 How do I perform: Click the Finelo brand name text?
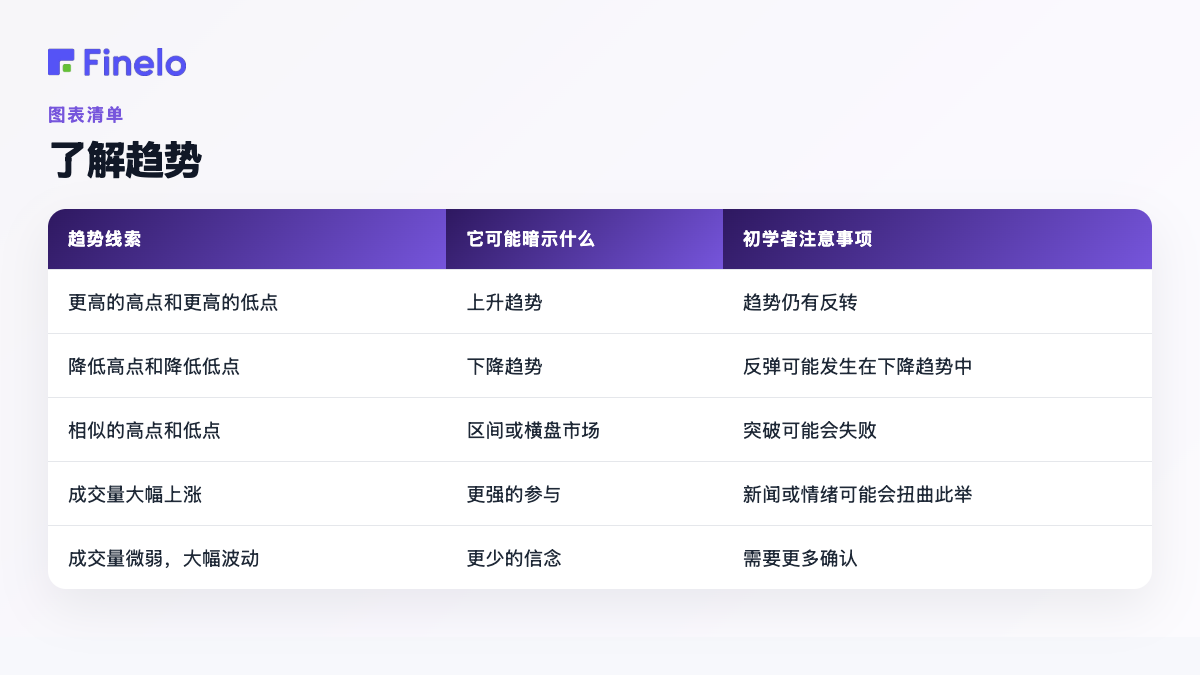[x=135, y=62]
